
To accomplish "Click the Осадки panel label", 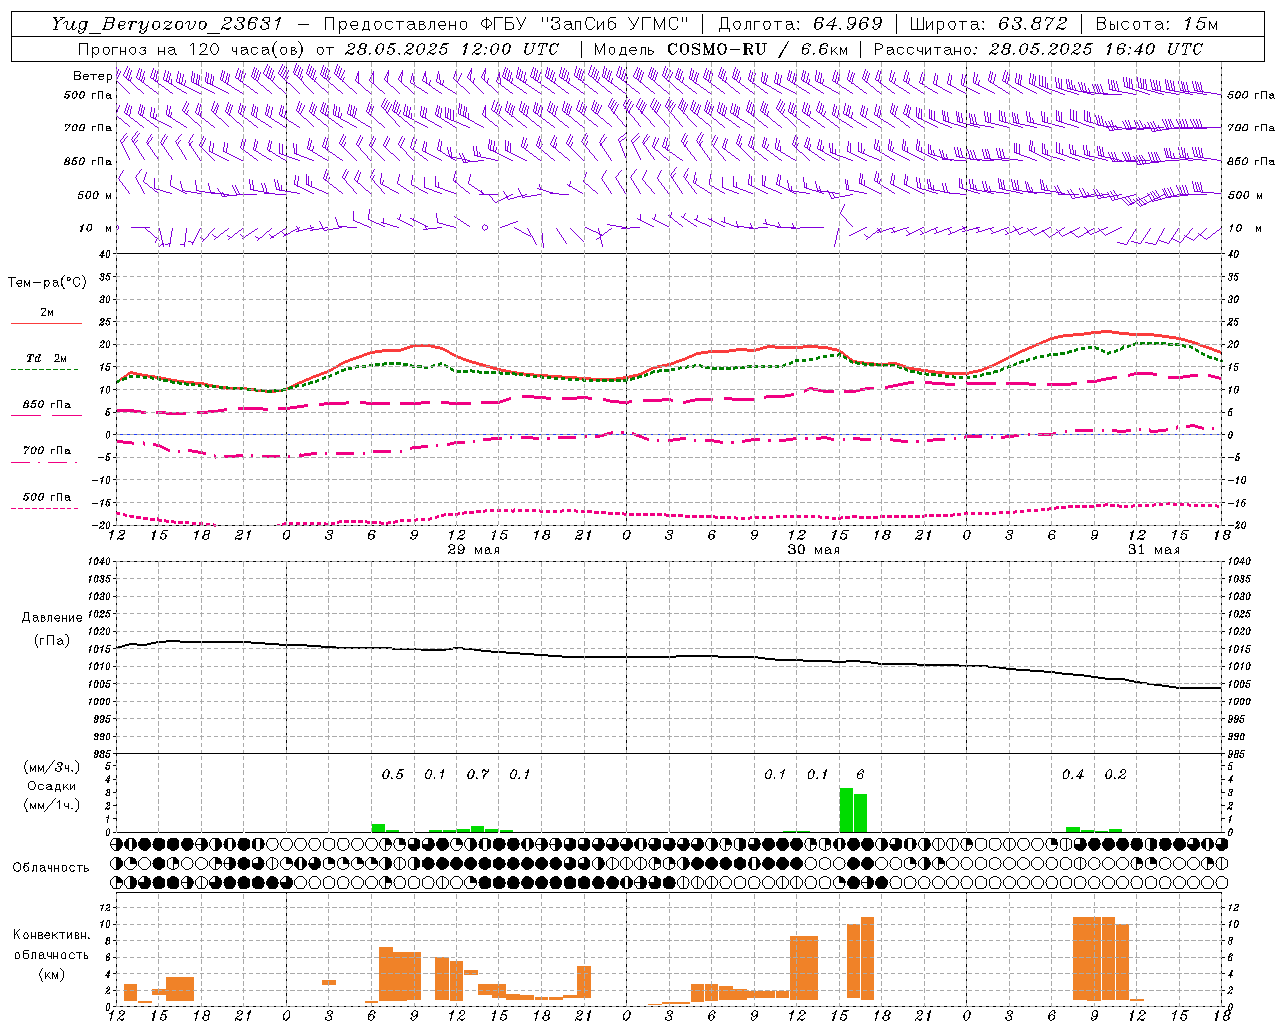I will point(52,786).
